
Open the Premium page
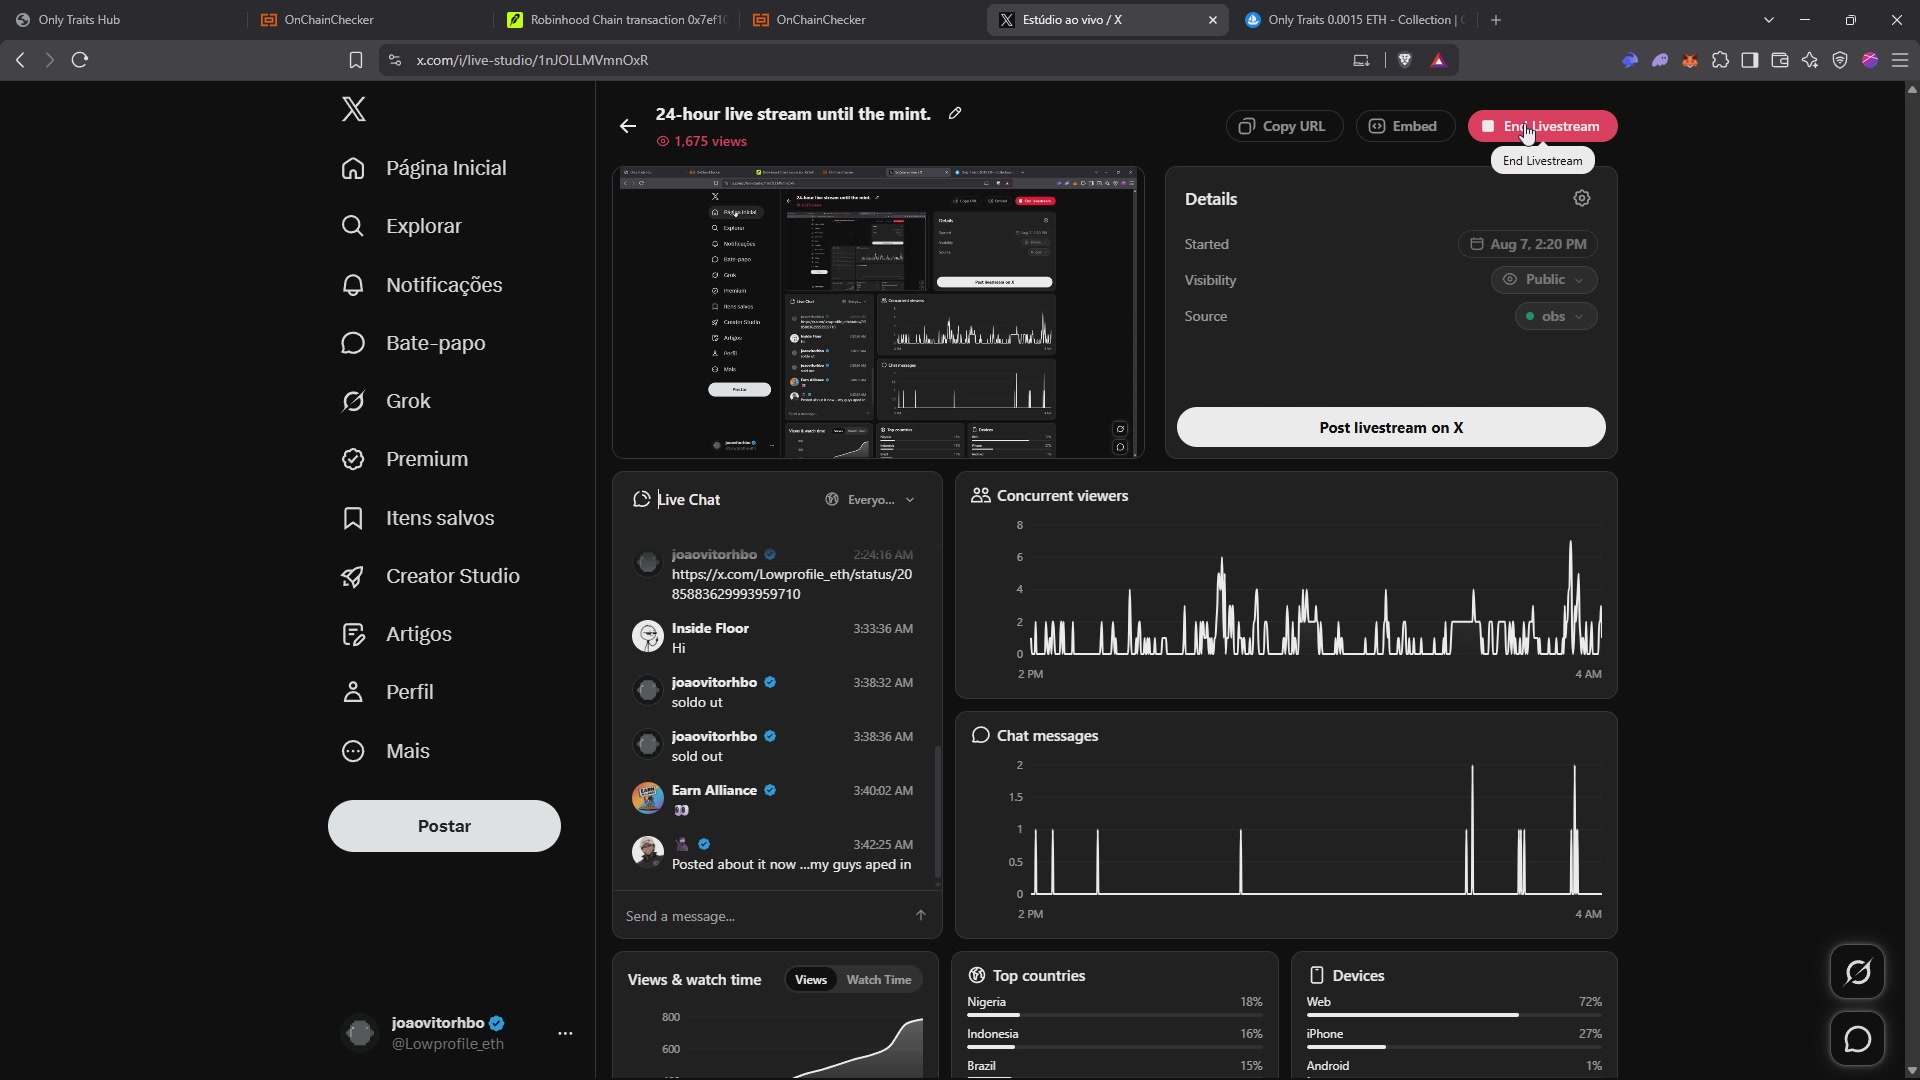pos(404,459)
